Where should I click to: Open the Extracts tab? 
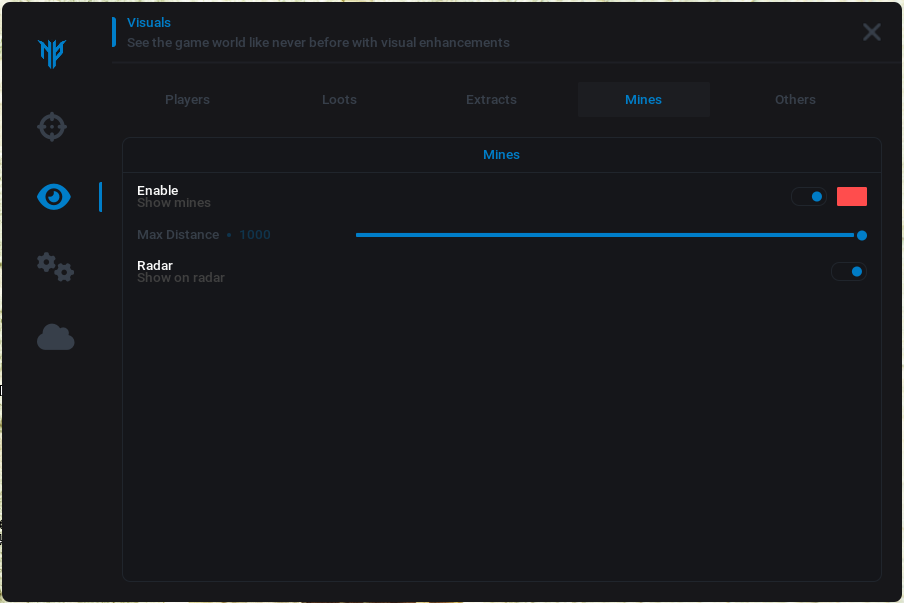[x=491, y=100]
